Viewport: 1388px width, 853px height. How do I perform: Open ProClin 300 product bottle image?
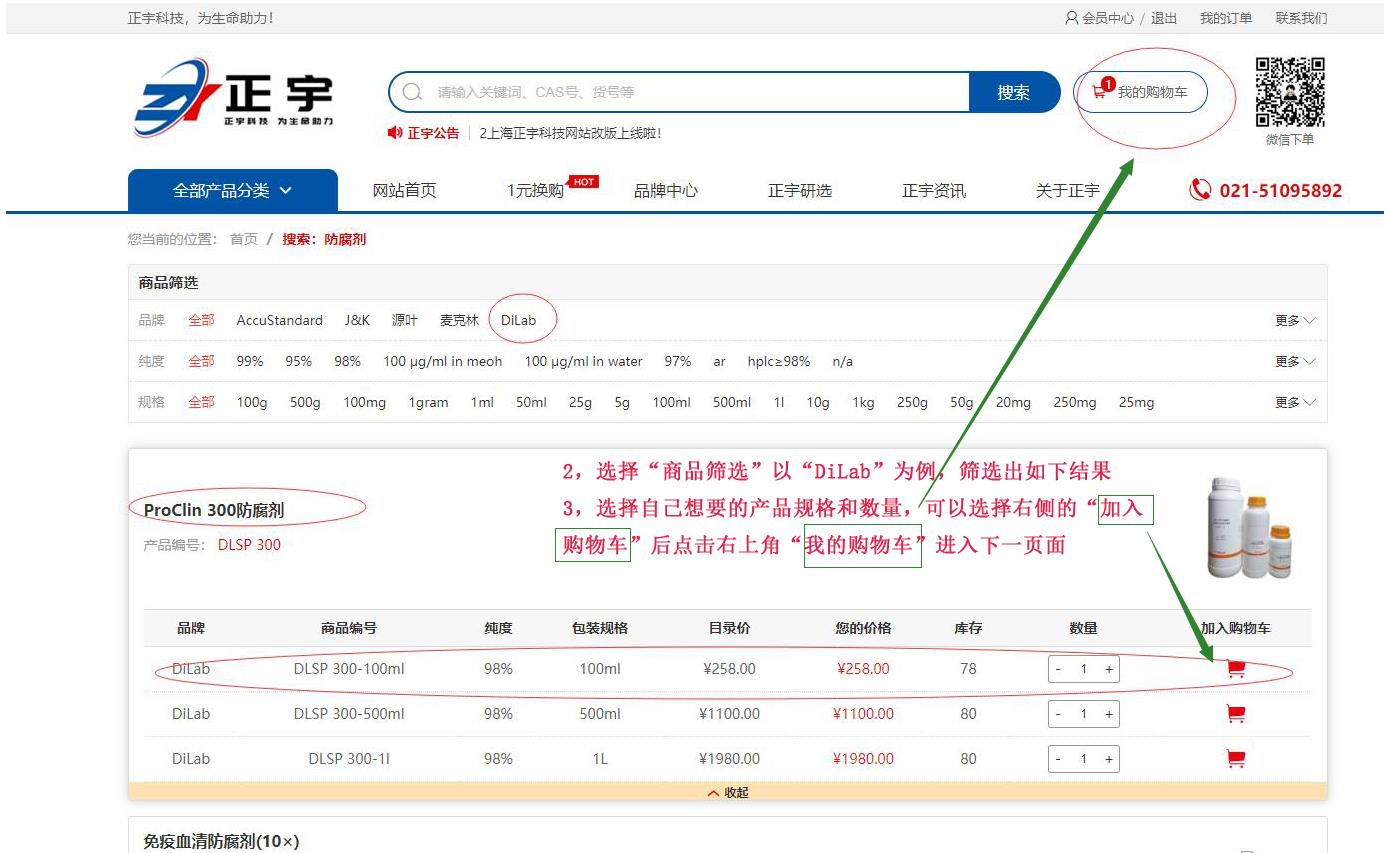pos(1250,527)
